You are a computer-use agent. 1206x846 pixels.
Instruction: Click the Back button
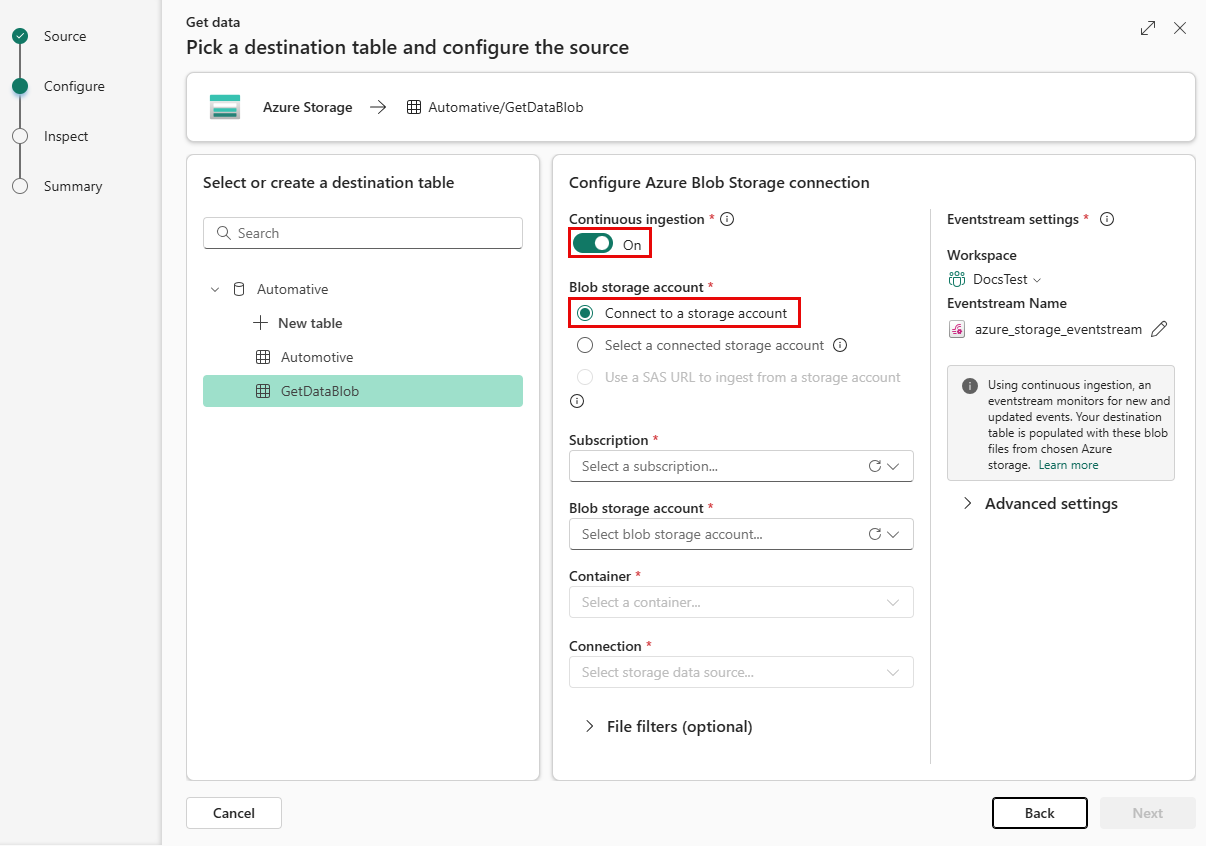coord(1039,813)
